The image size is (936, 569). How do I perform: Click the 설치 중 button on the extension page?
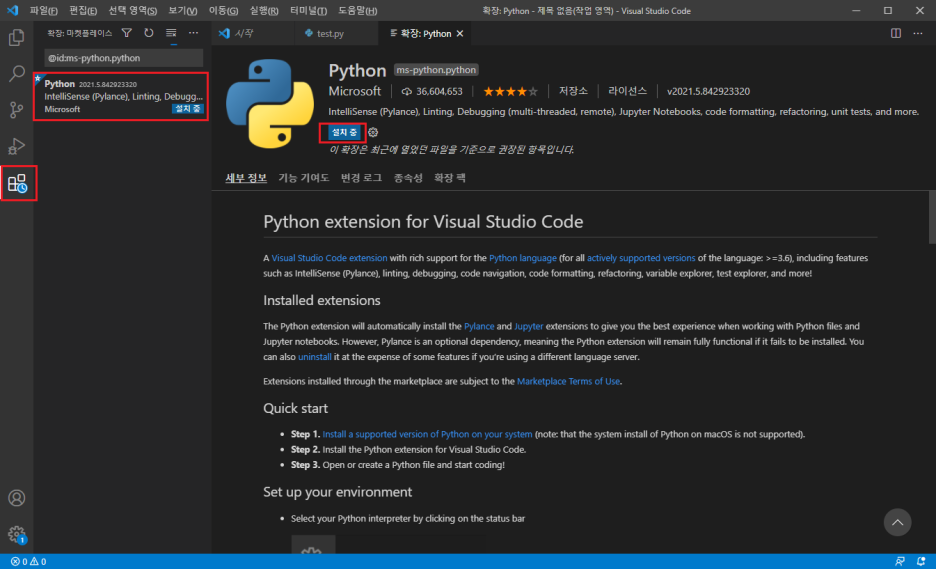[344, 133]
